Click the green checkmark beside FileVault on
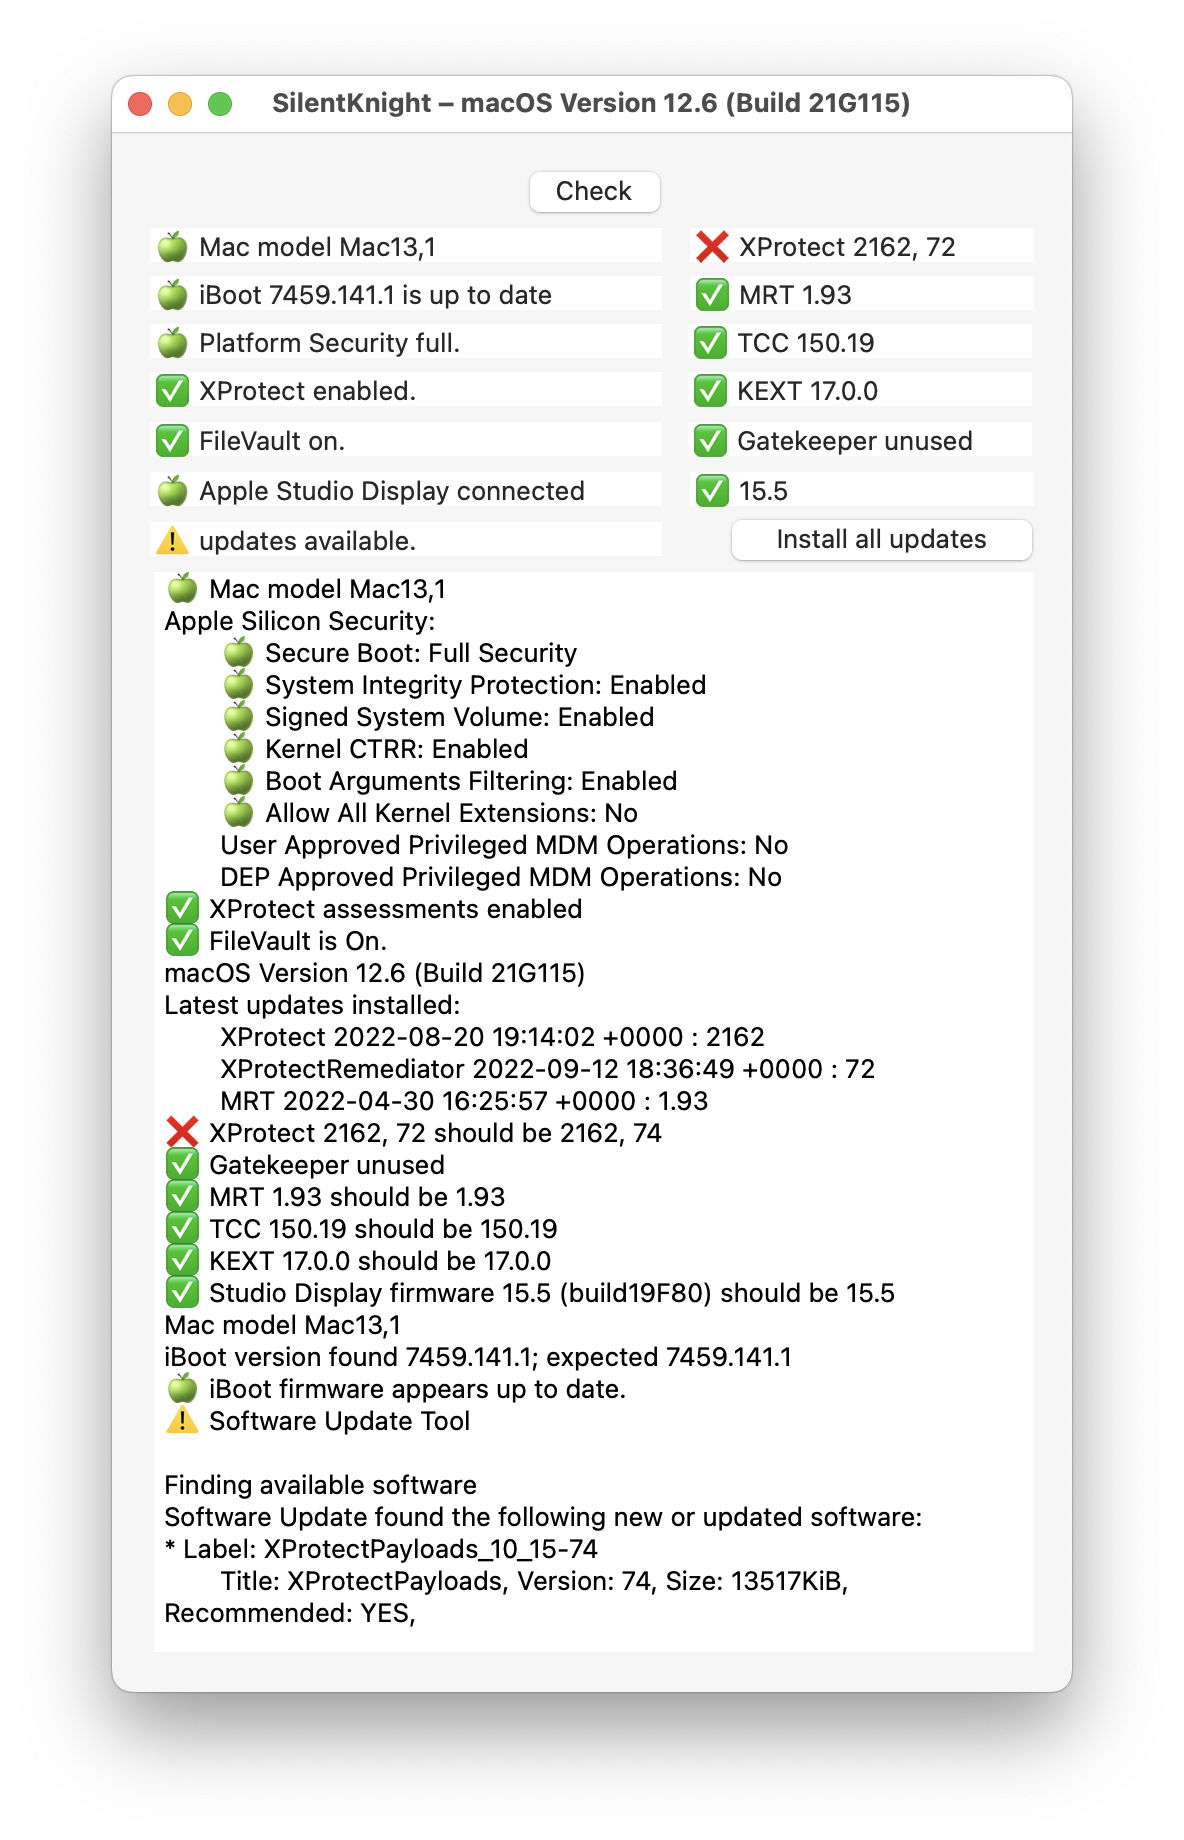Viewport: 1184px width, 1840px height. [173, 441]
